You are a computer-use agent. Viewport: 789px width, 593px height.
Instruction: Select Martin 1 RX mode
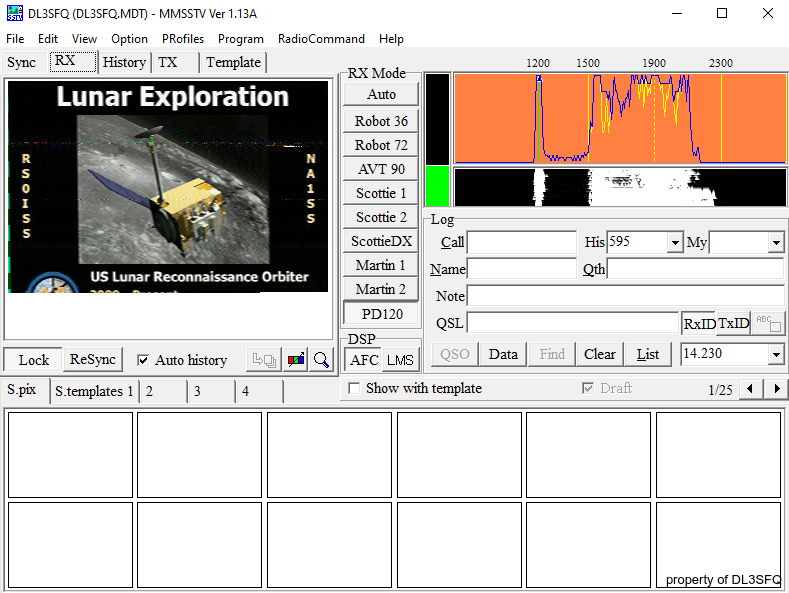[381, 265]
